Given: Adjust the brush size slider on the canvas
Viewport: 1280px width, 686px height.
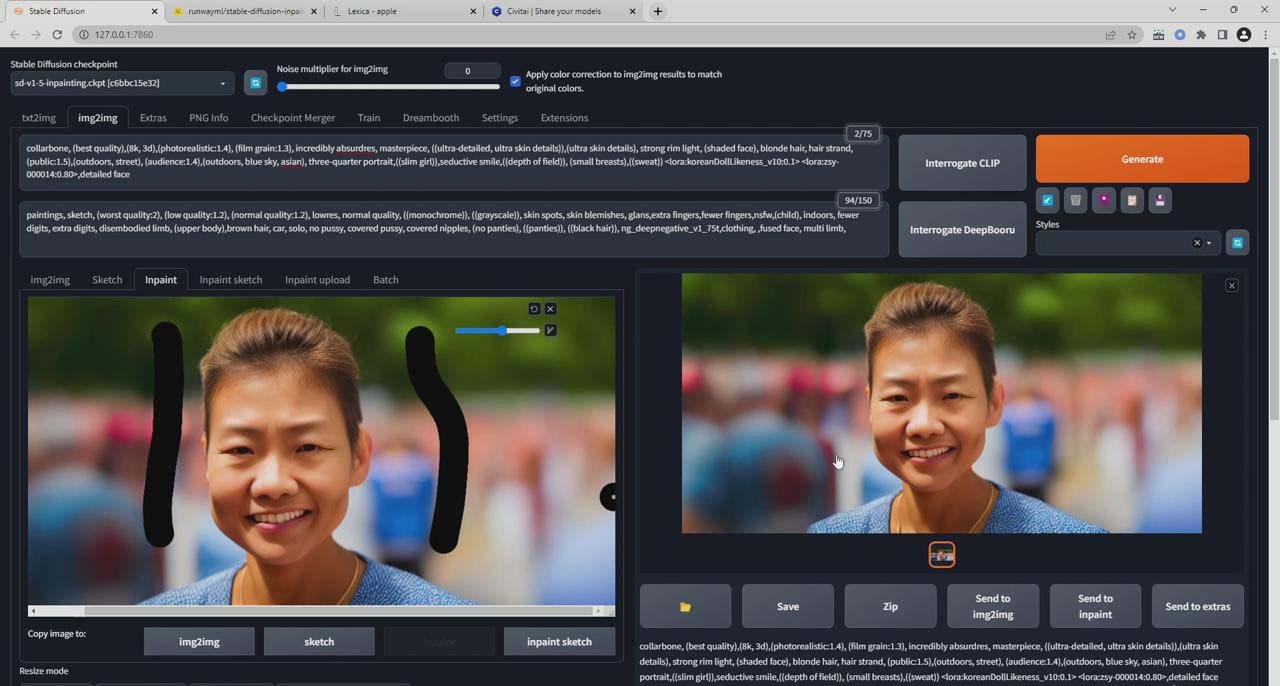Looking at the screenshot, I should click(500, 331).
